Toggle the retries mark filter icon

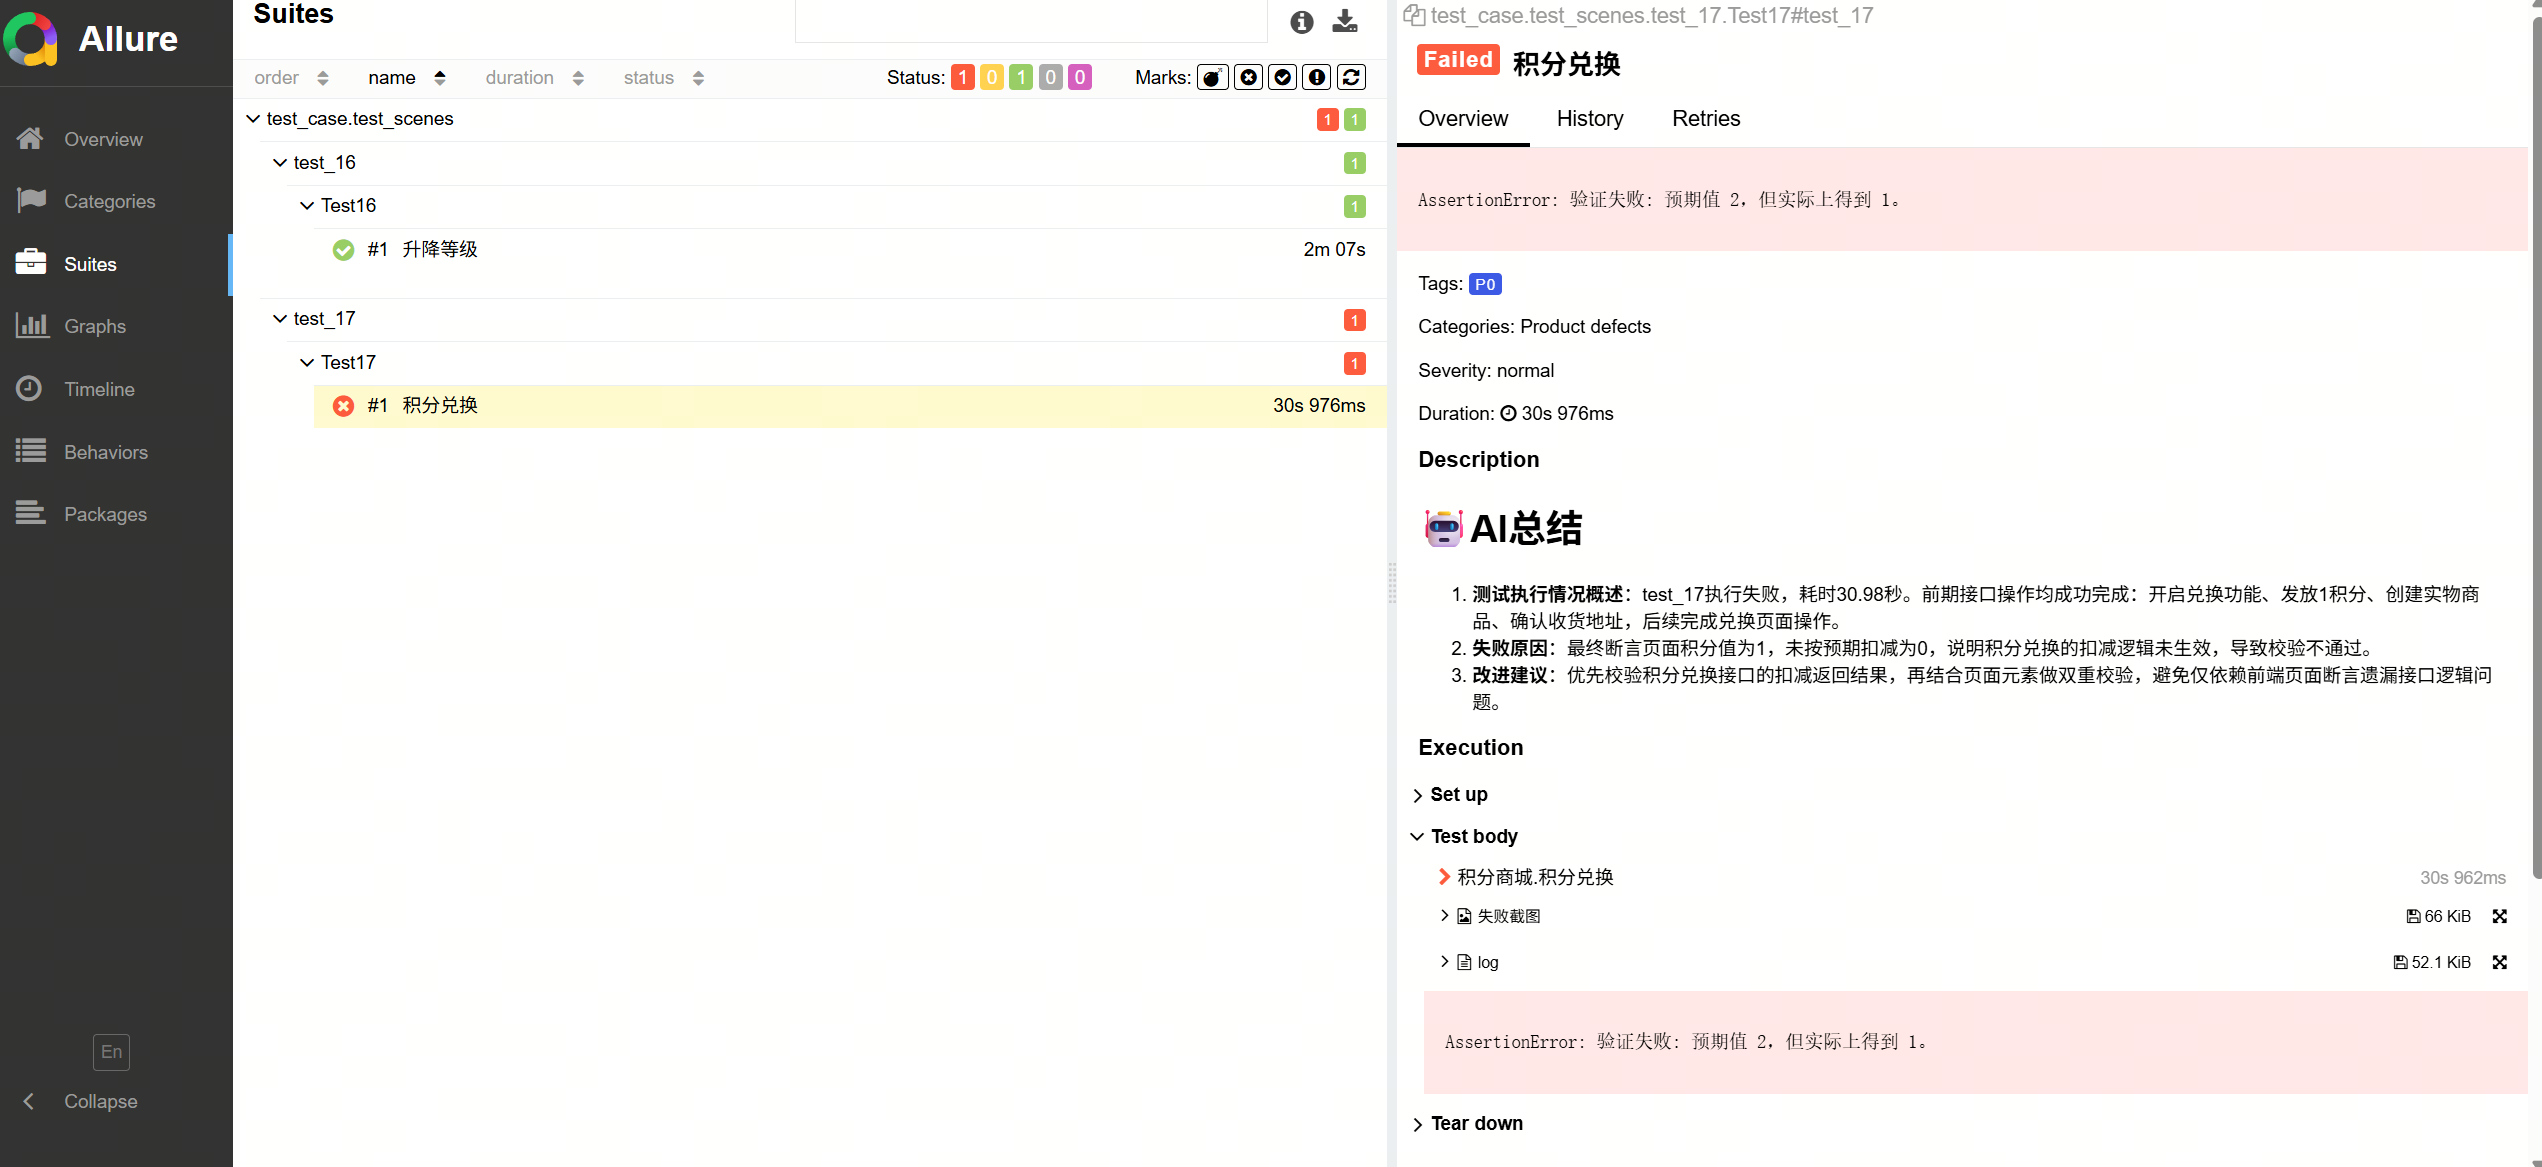pos(1351,77)
